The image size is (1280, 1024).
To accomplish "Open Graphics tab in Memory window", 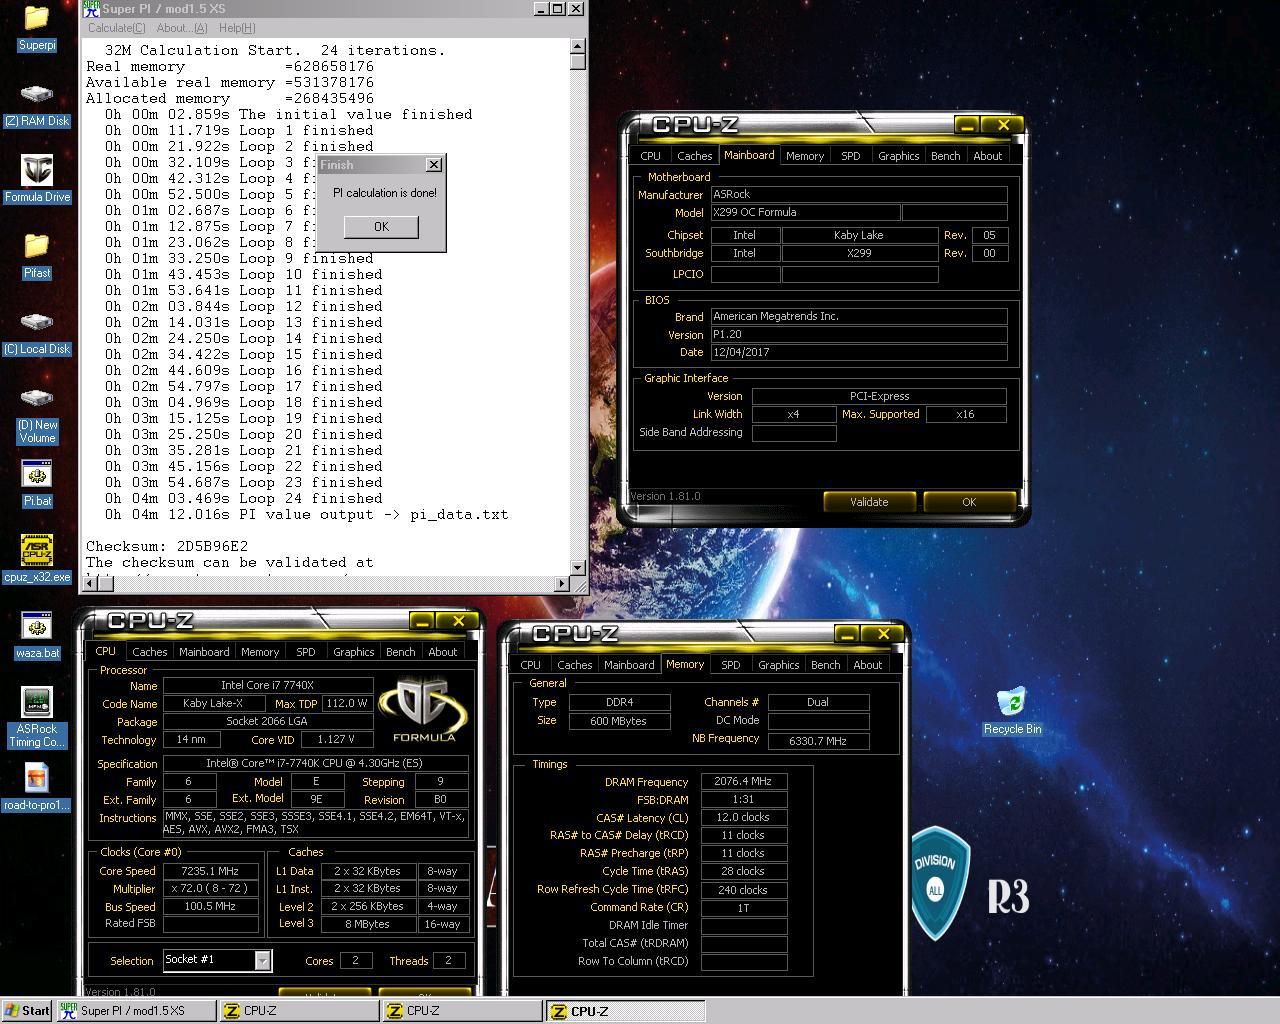I will click(x=778, y=665).
